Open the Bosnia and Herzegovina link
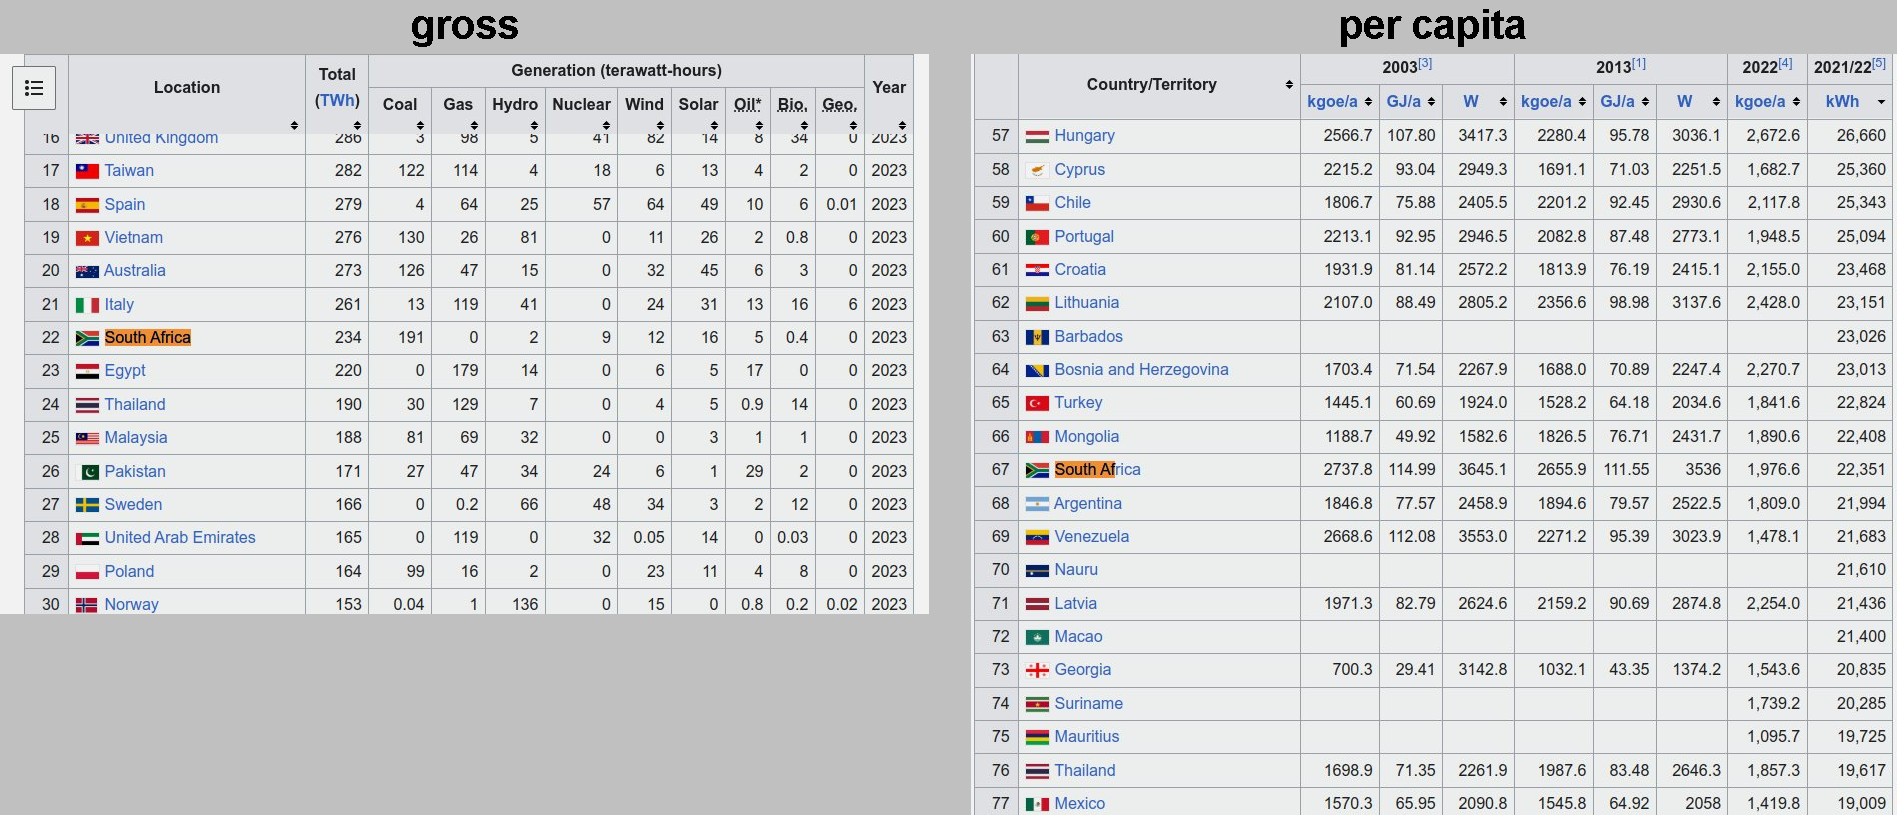 click(x=1141, y=370)
